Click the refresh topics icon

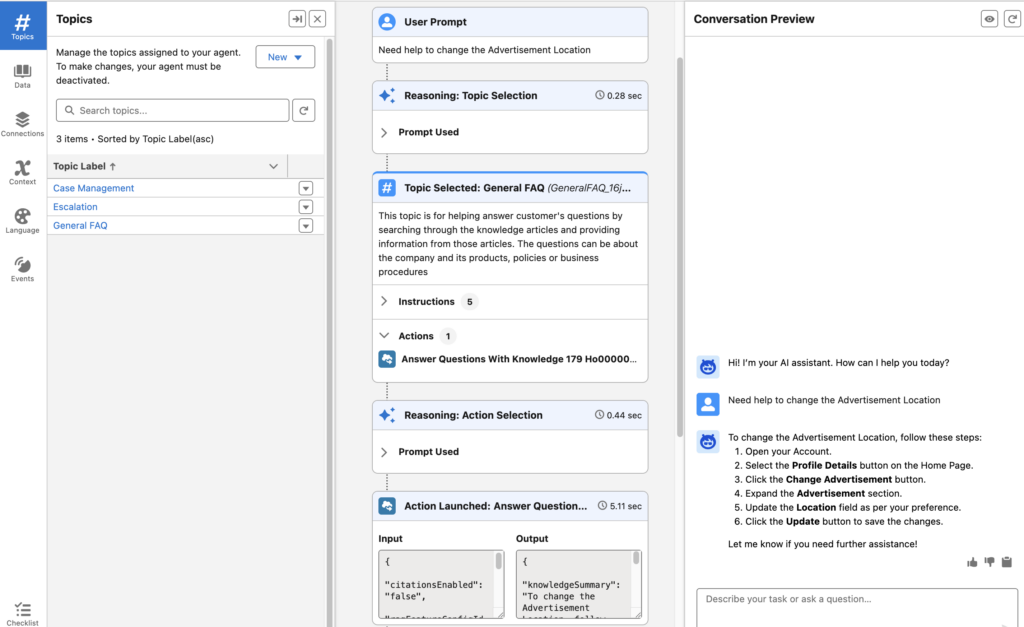pos(304,111)
